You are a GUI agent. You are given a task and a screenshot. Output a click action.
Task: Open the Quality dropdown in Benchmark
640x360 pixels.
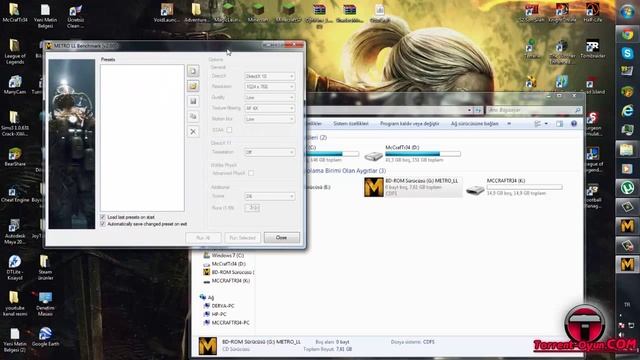pos(269,98)
